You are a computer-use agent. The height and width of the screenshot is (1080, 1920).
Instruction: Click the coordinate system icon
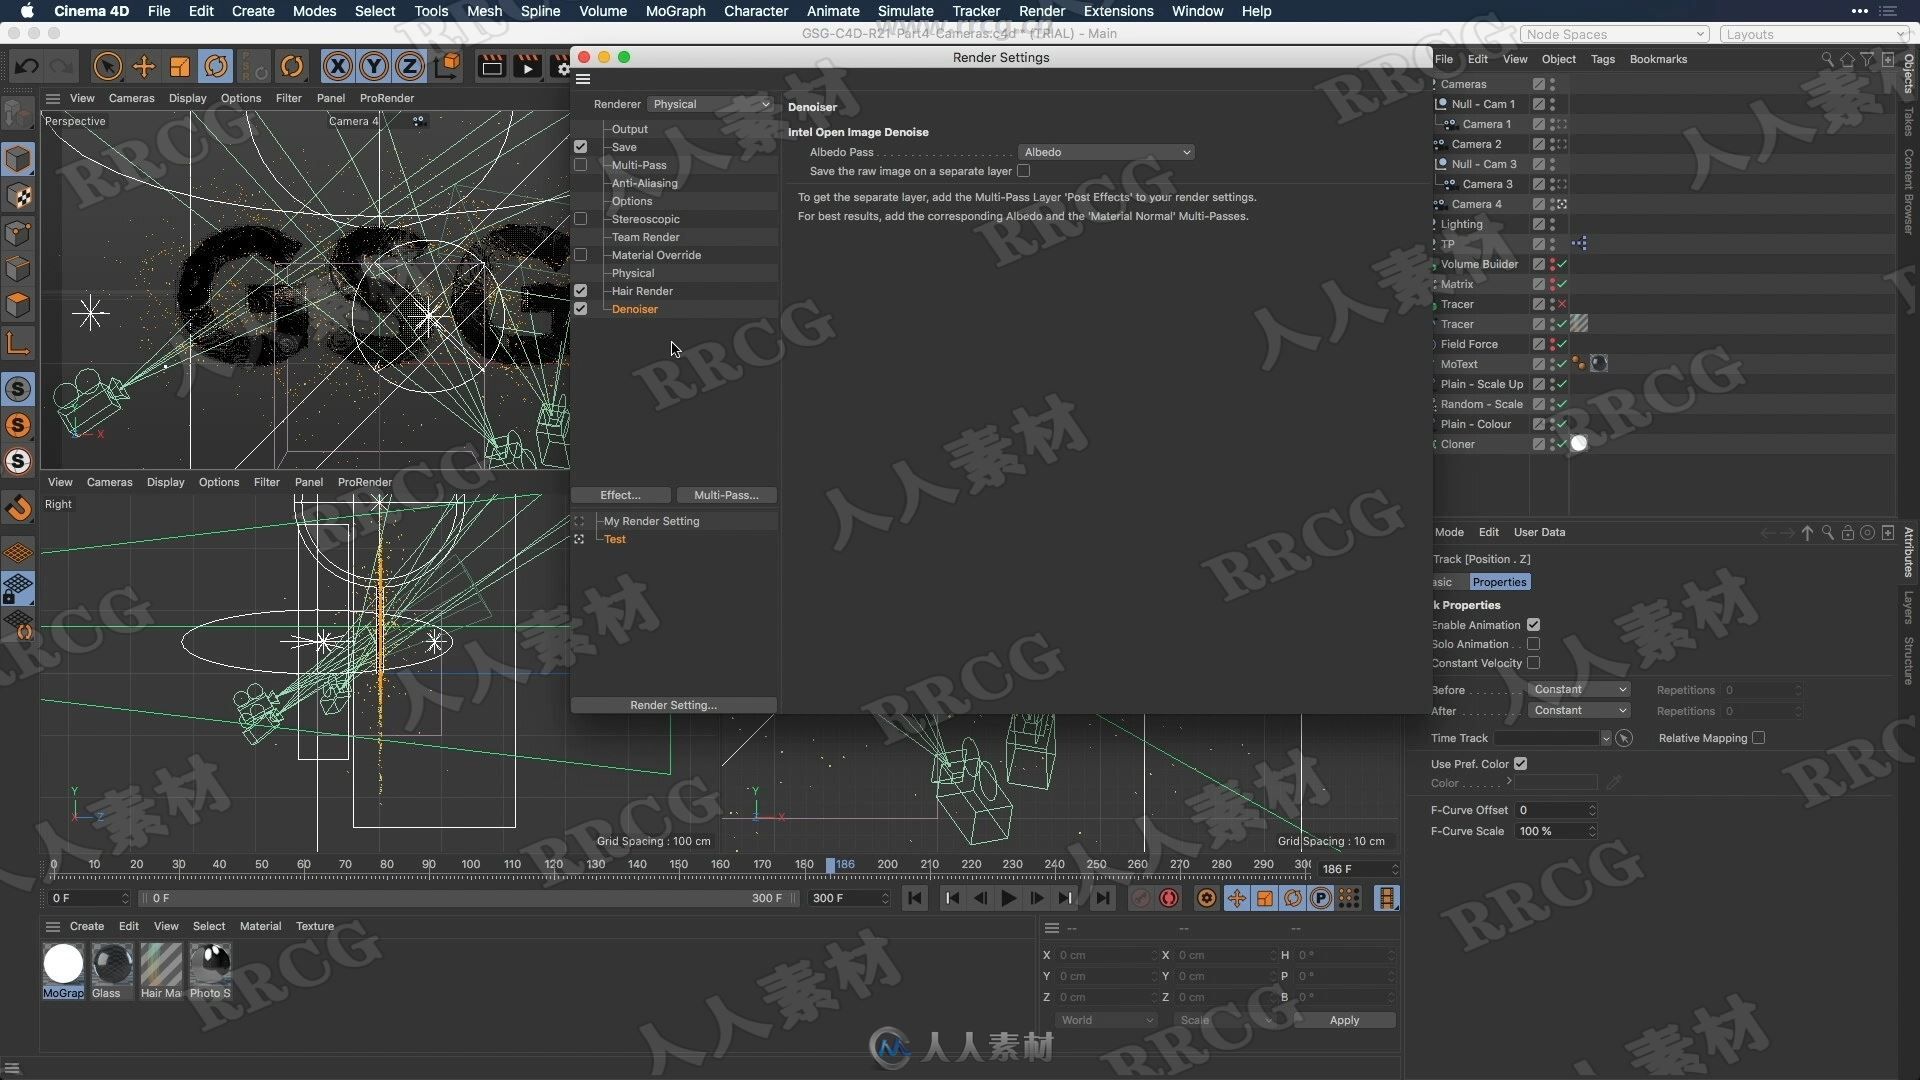(448, 67)
